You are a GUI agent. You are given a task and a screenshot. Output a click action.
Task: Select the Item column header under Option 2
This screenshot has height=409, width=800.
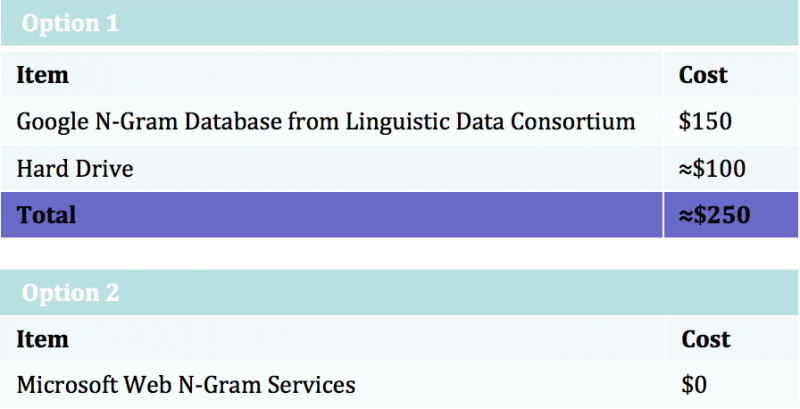point(43,340)
